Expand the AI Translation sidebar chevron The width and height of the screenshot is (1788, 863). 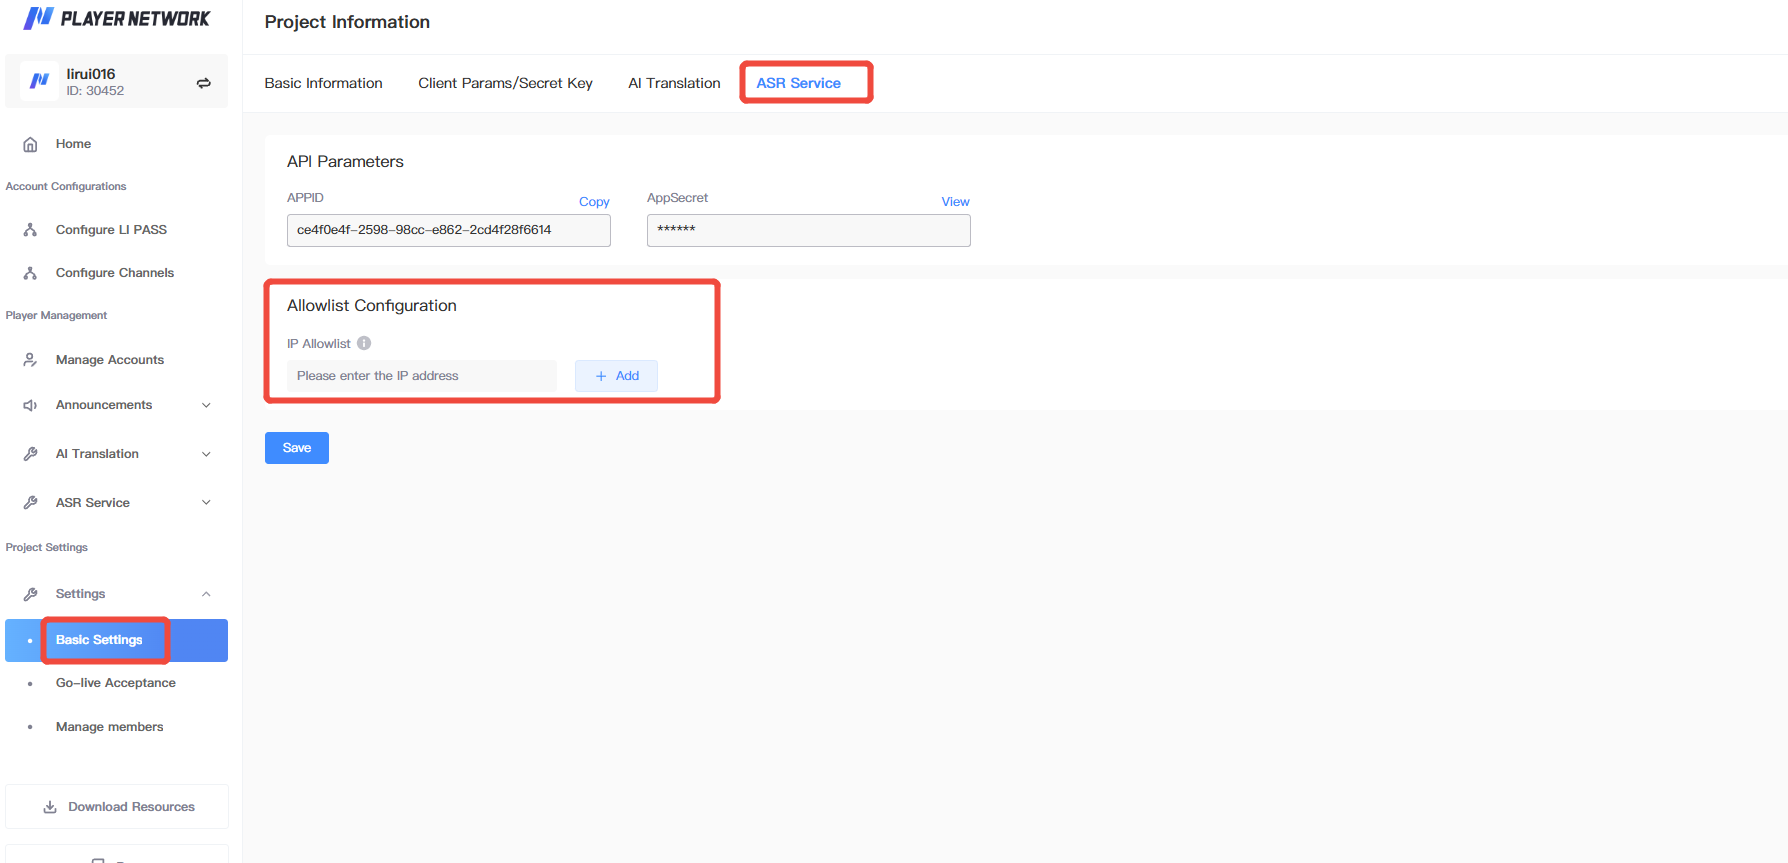pyautogui.click(x=206, y=454)
